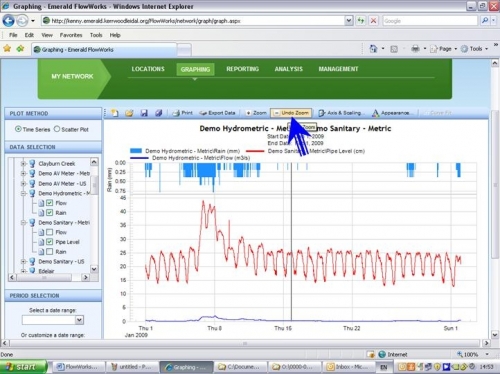Click in the URL address field
The height and width of the screenshot is (374, 500).
[197, 21]
